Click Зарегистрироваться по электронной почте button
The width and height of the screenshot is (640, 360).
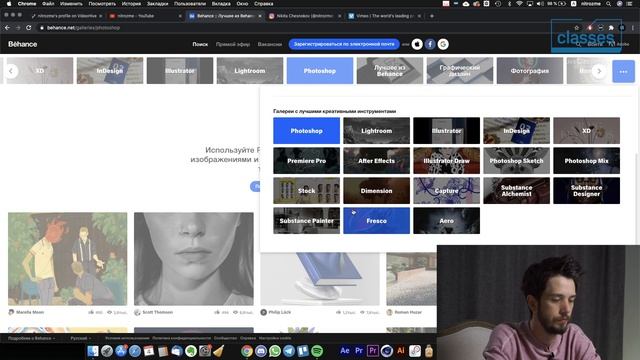tap(344, 44)
